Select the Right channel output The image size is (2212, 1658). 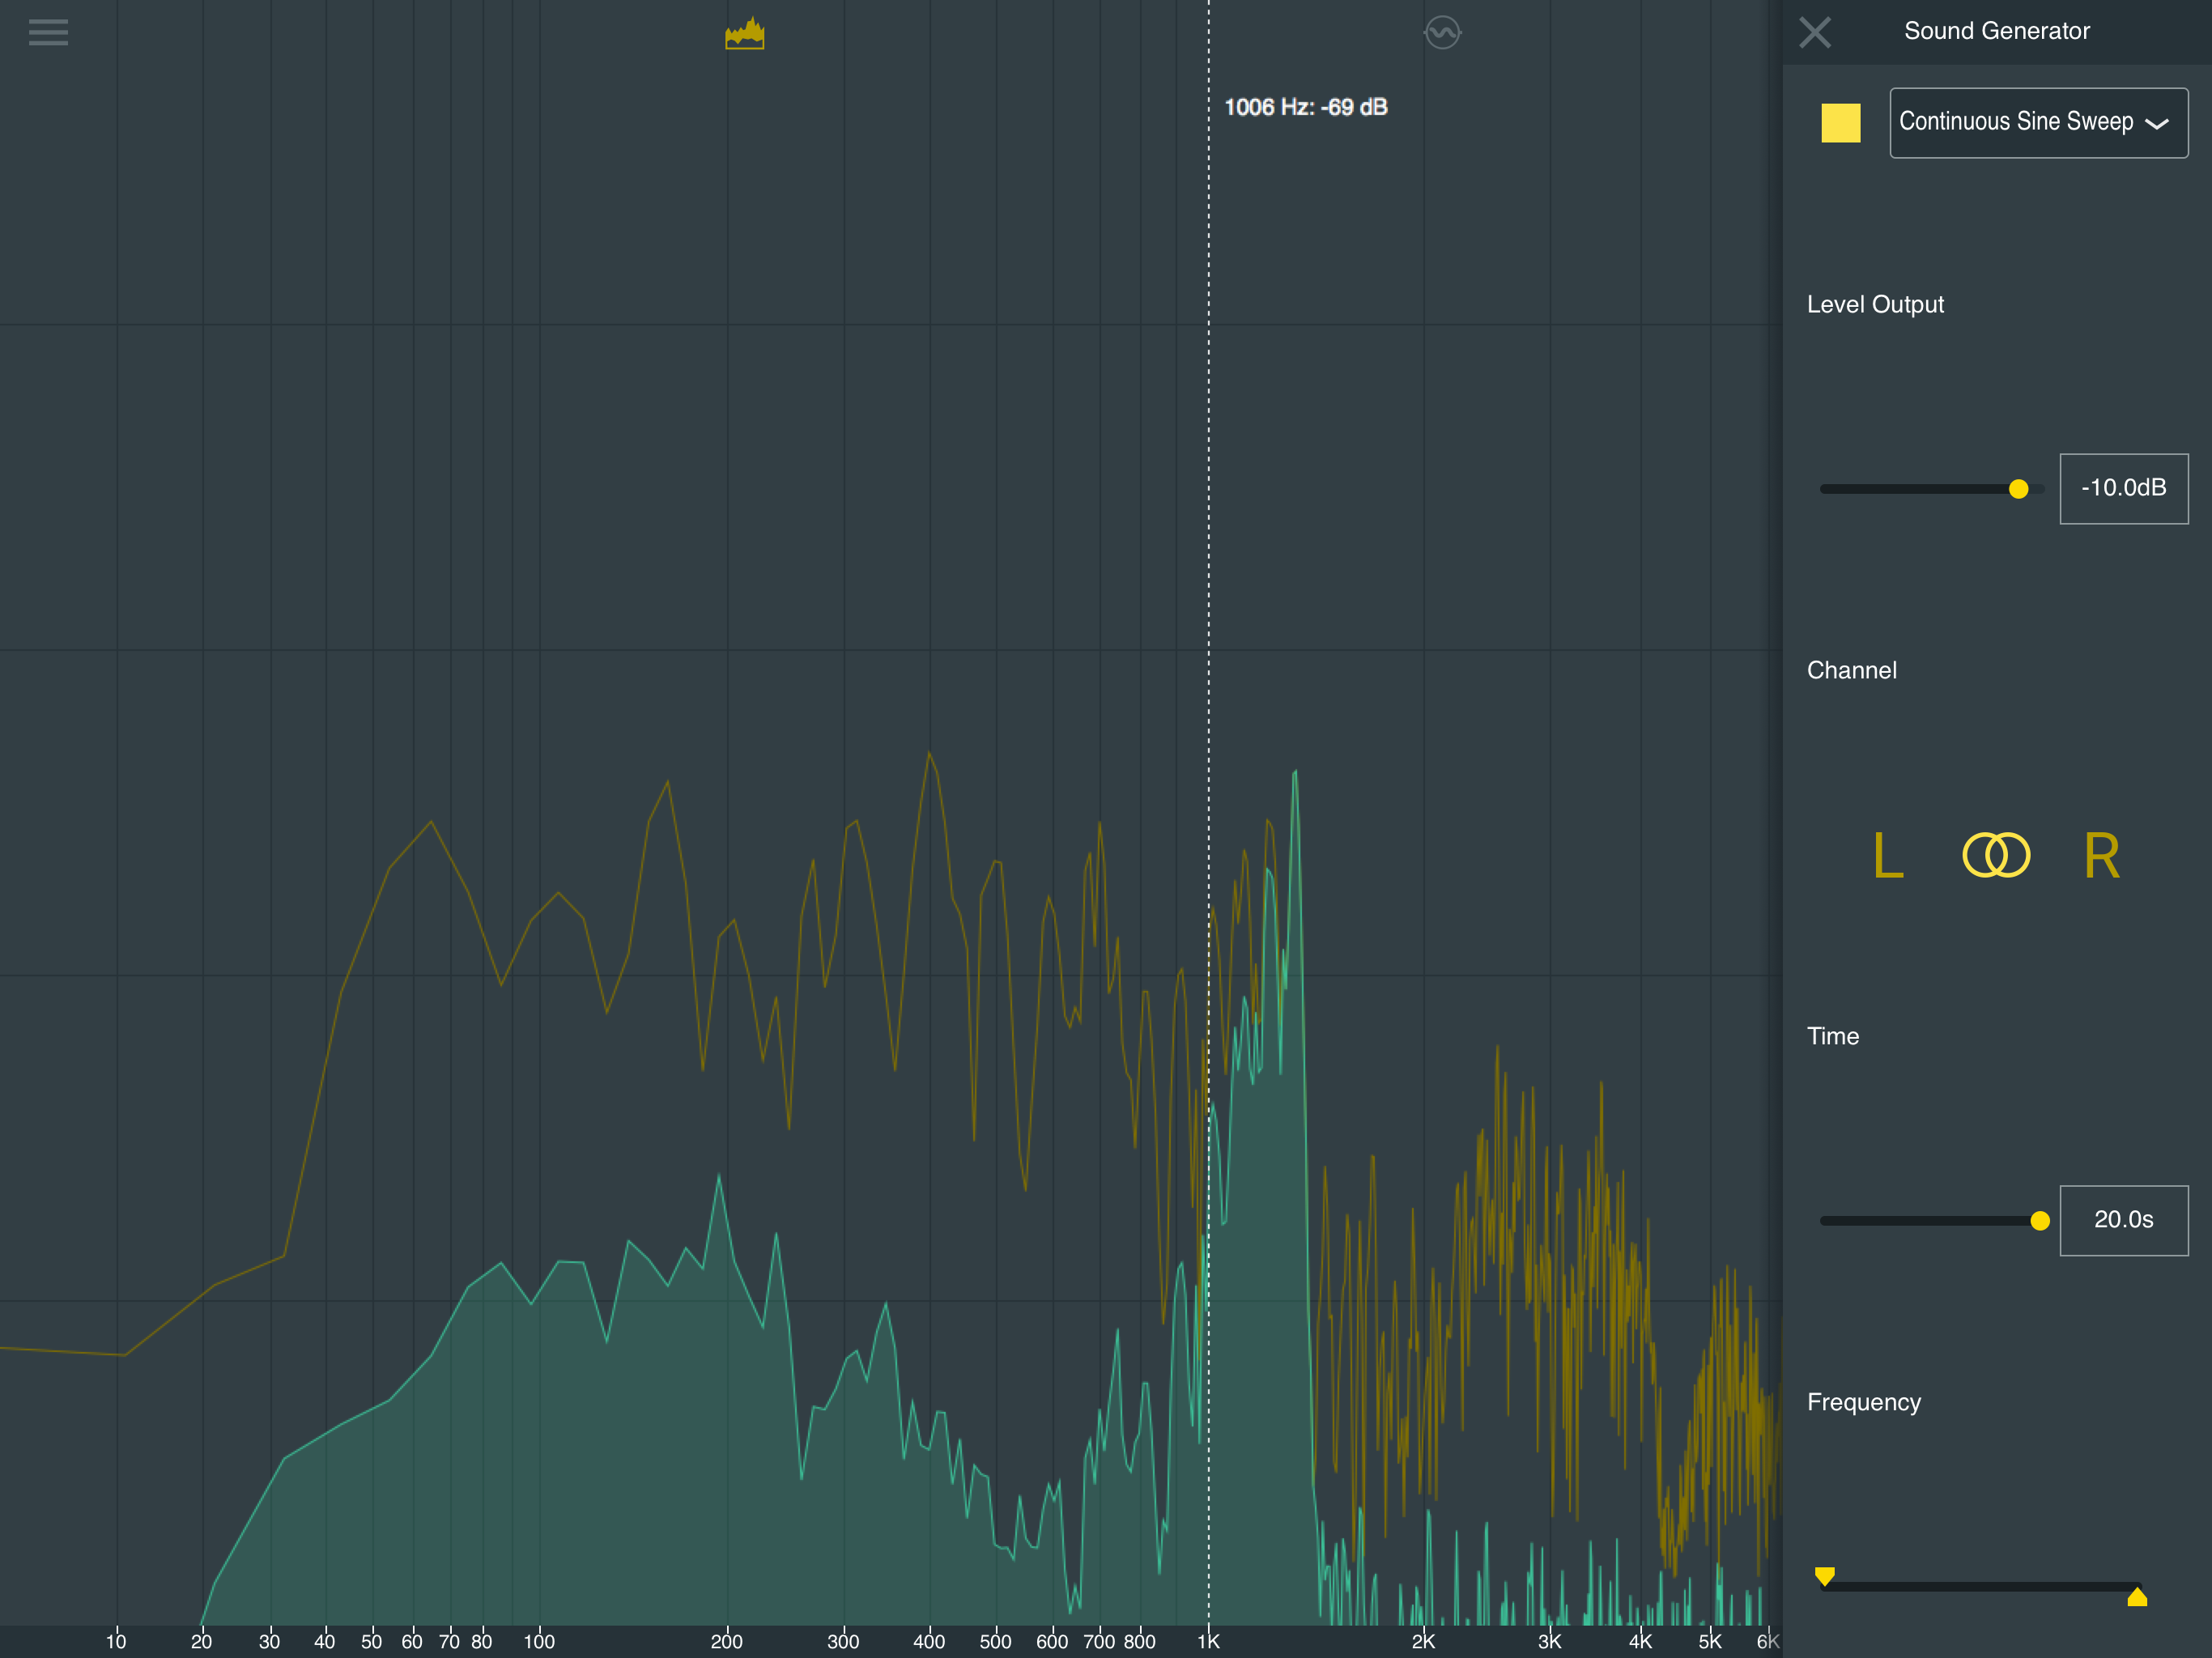(x=2101, y=856)
